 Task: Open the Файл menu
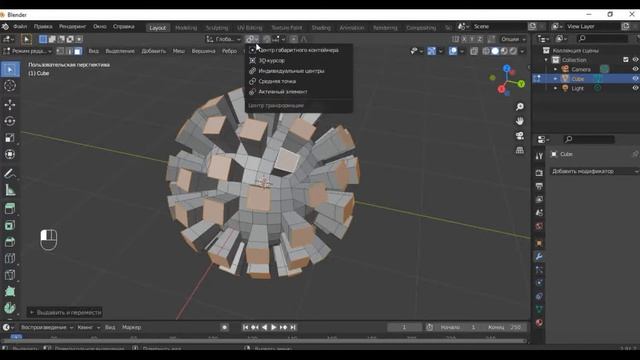point(20,27)
